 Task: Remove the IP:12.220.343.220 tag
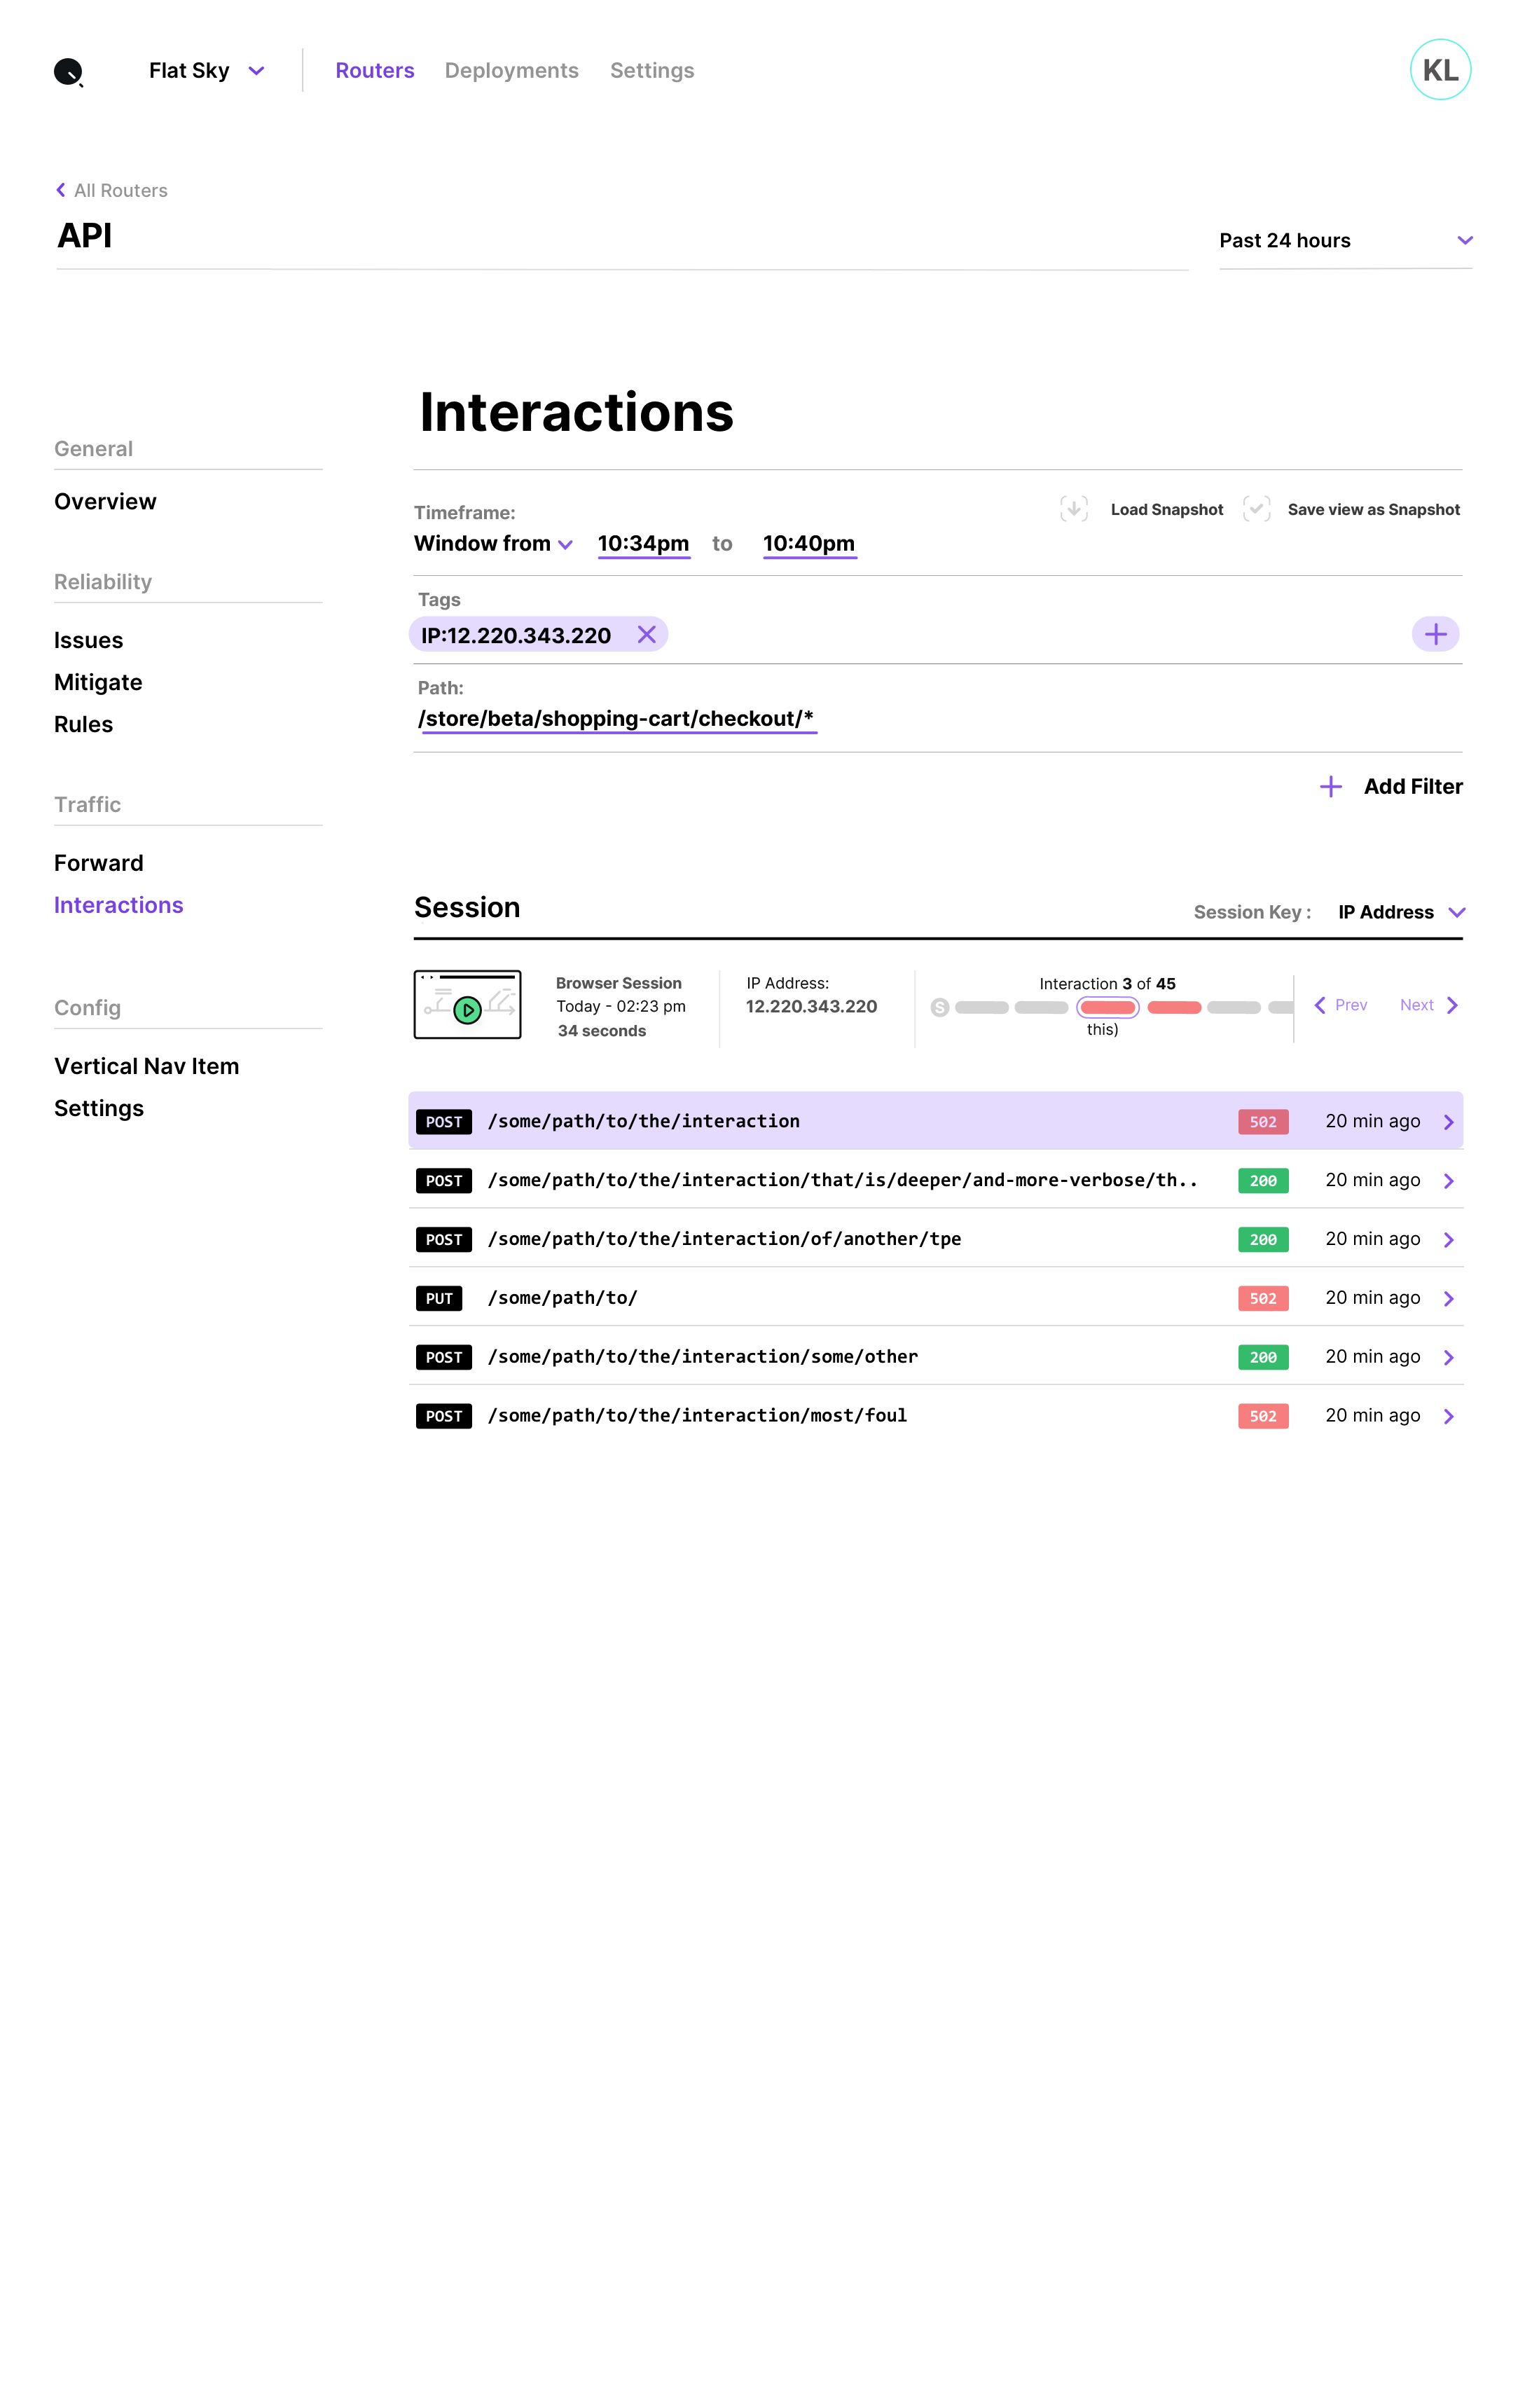pyautogui.click(x=647, y=635)
